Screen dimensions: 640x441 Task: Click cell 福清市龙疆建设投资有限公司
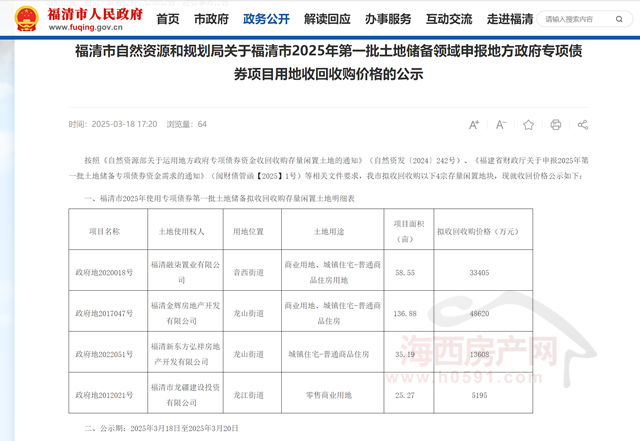click(x=185, y=394)
